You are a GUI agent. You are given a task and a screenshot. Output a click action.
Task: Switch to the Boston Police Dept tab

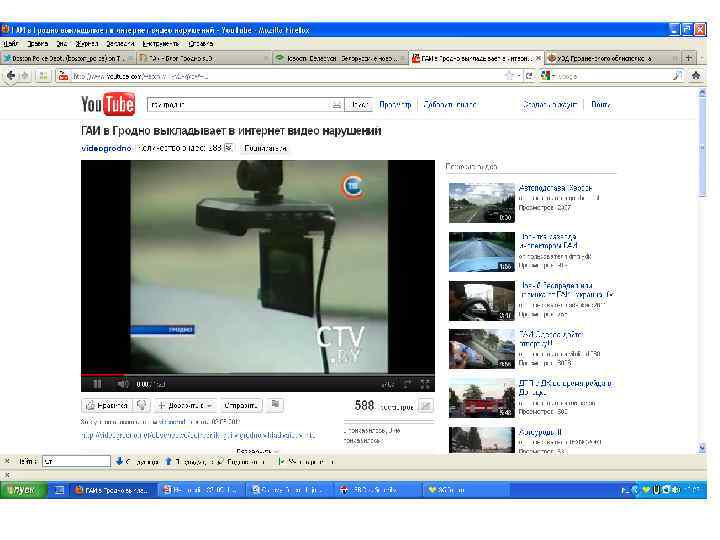pyautogui.click(x=68, y=58)
